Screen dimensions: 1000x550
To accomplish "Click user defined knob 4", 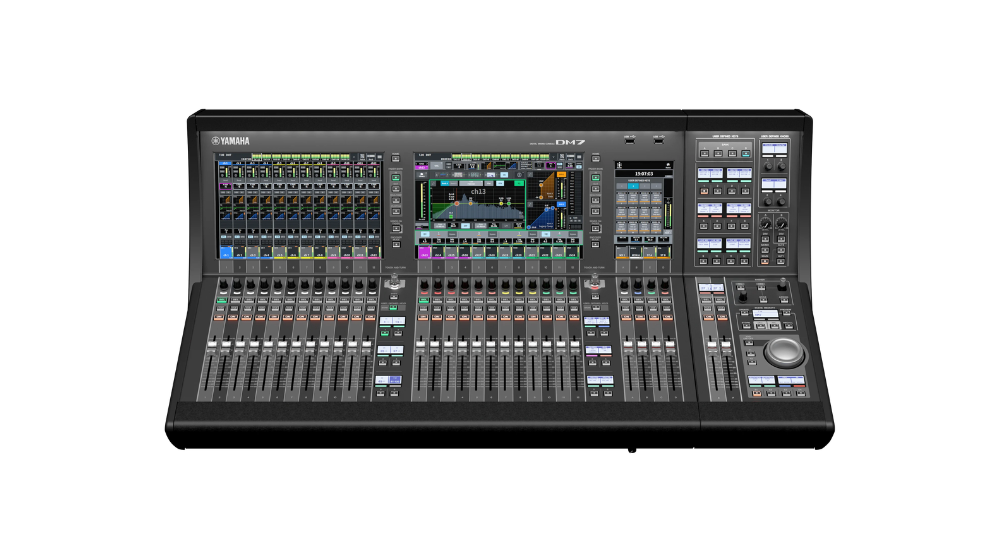I will (781, 202).
